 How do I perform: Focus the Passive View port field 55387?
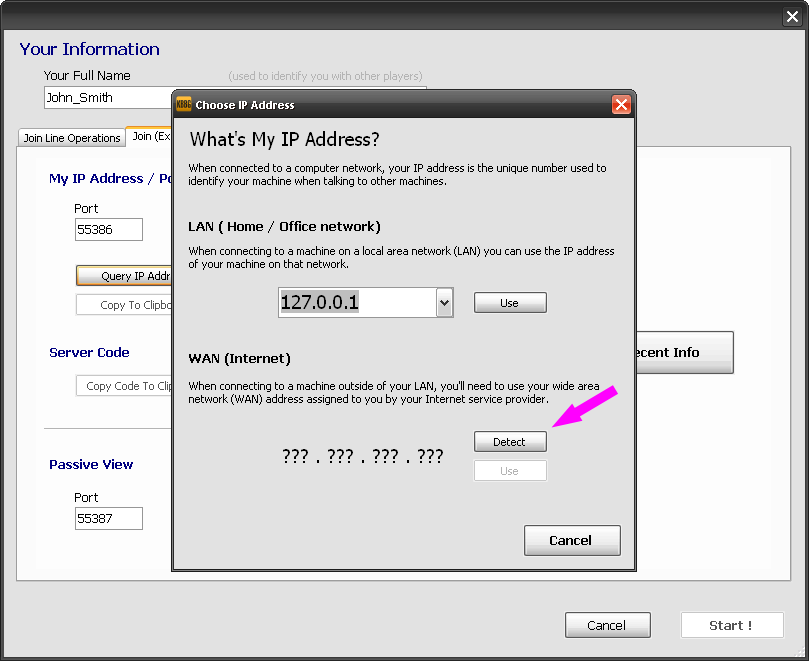109,519
